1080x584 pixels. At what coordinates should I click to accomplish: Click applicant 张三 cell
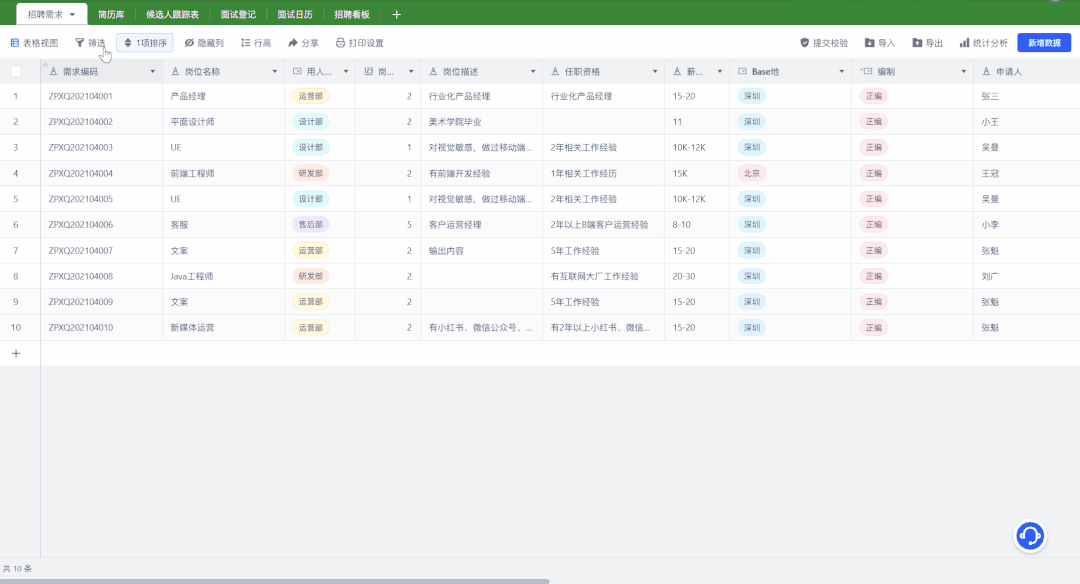point(1026,96)
